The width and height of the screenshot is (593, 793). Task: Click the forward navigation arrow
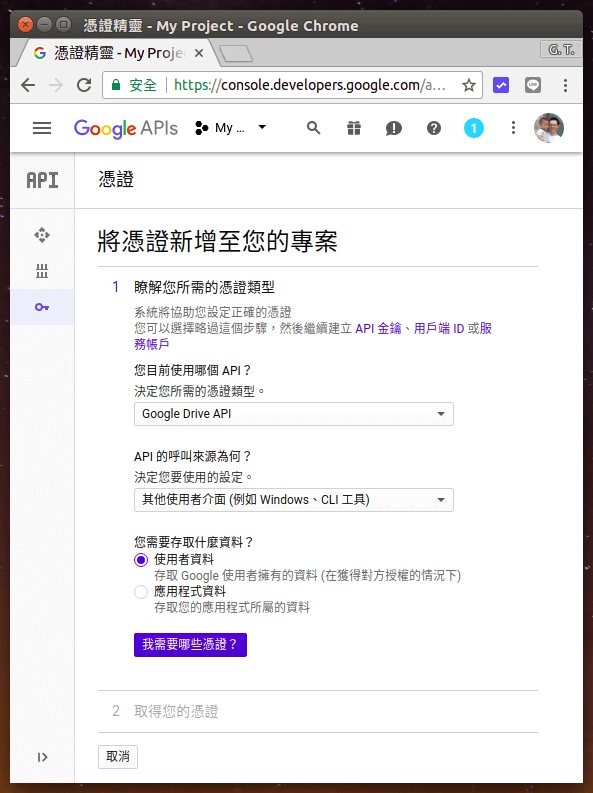point(56,85)
